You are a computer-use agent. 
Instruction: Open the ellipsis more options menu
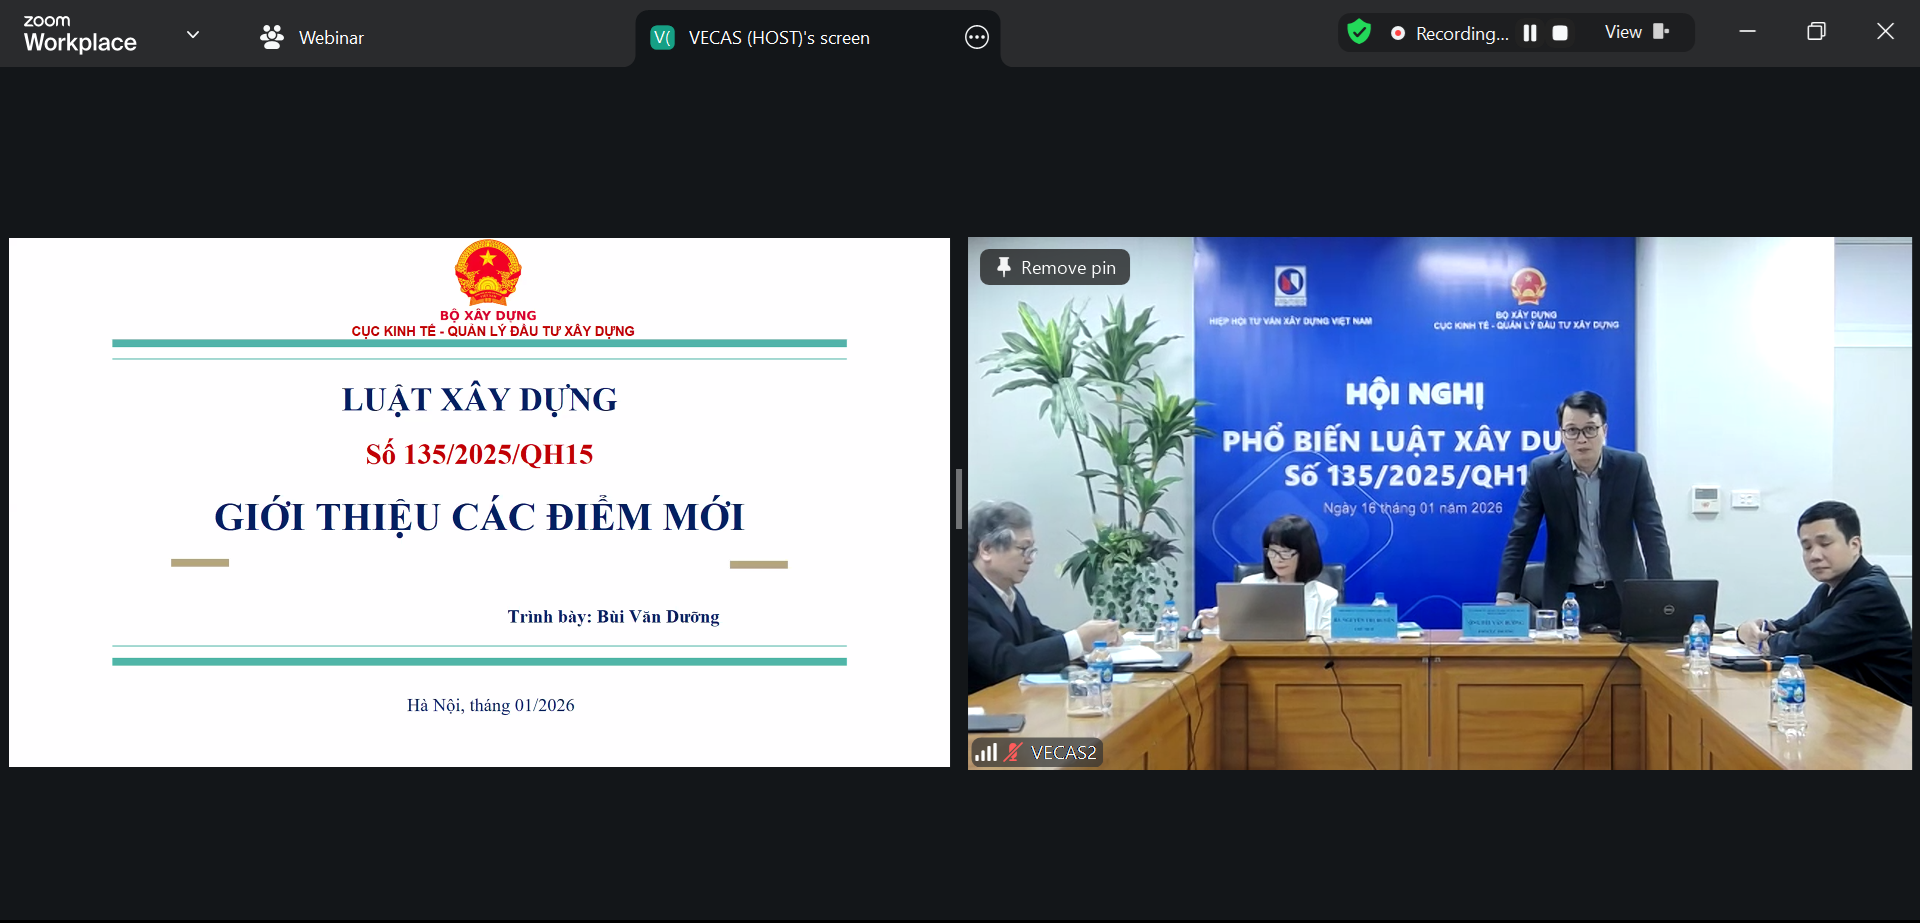(976, 38)
